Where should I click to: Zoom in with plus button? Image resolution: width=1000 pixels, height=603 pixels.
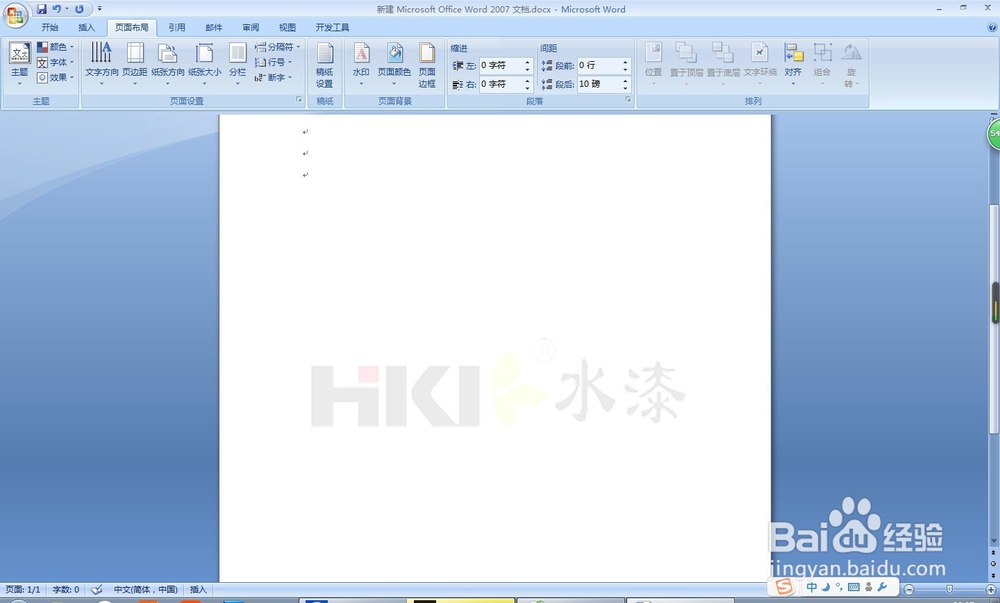pyautogui.click(x=991, y=590)
